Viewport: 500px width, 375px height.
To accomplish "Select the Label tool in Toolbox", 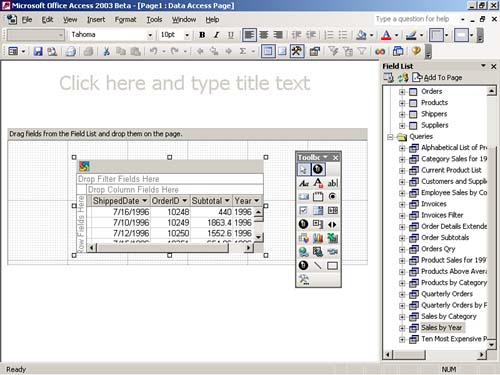I will pos(303,183).
